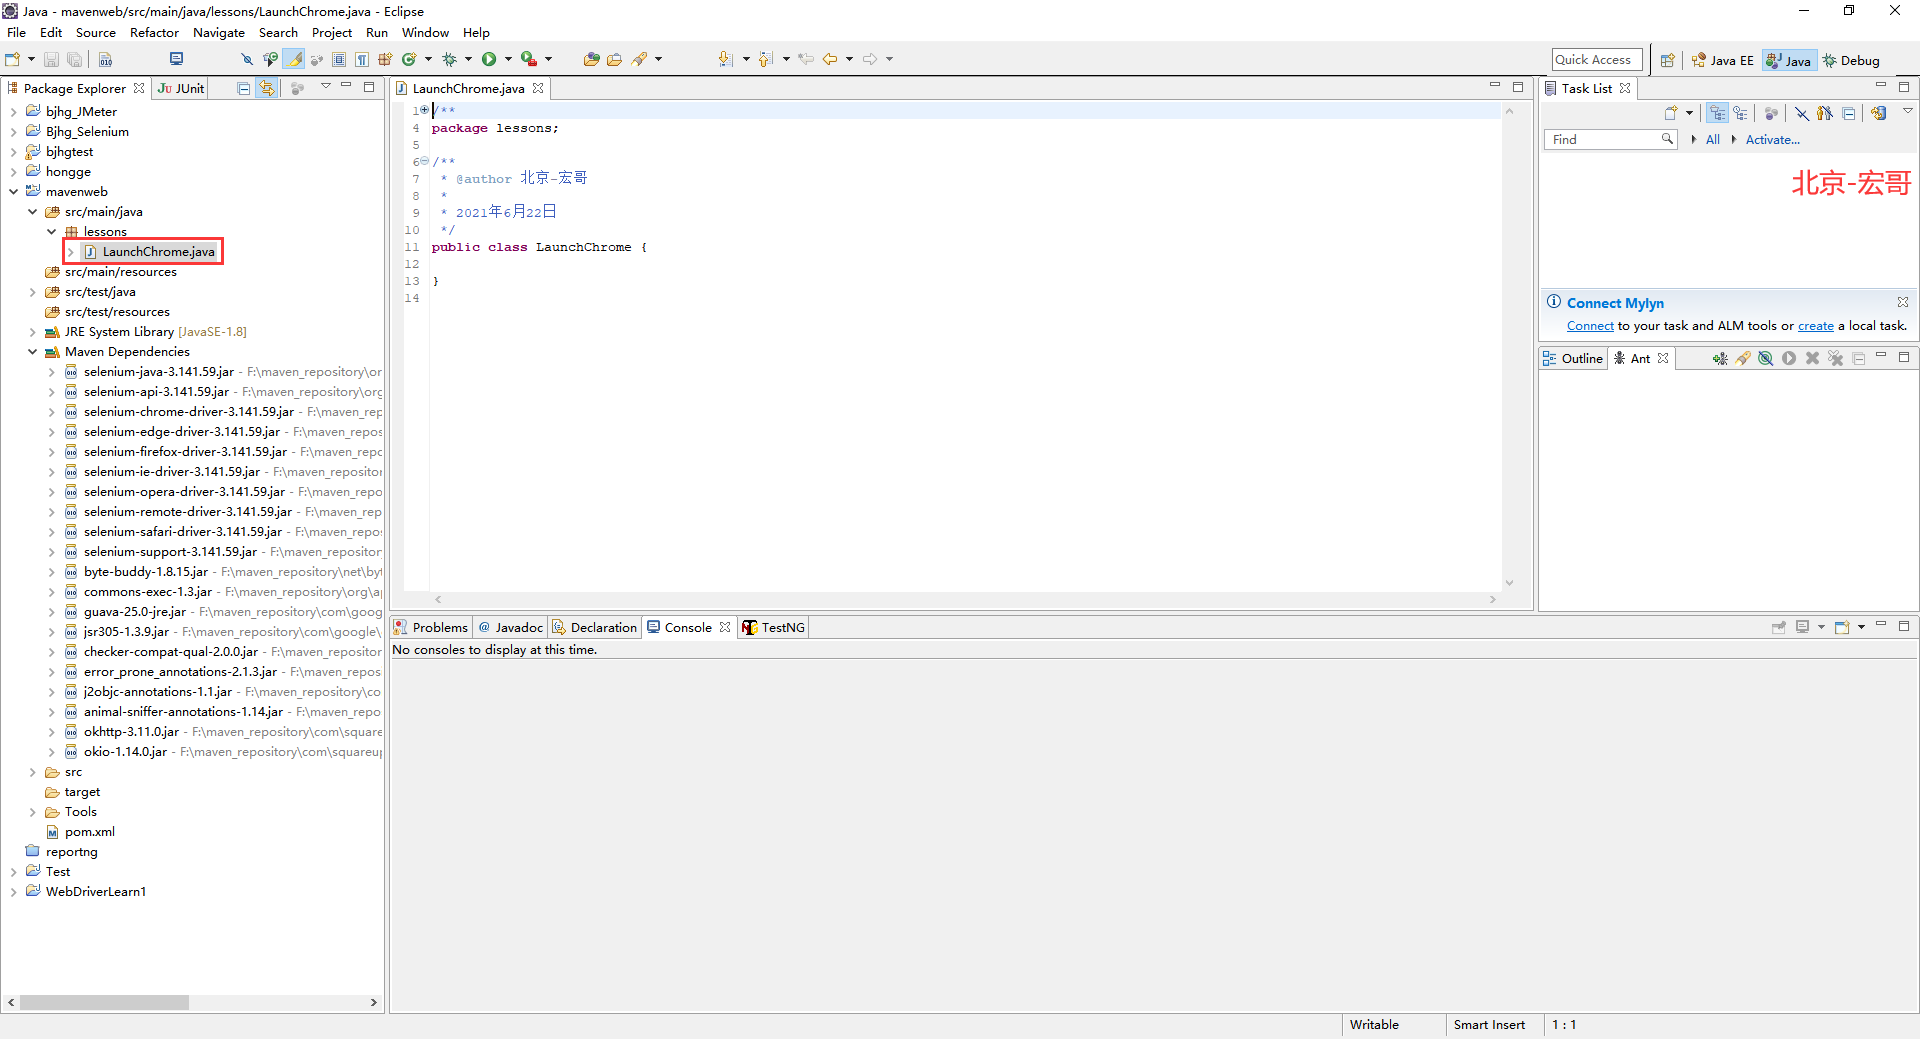
Task: Click the New Java Package icon
Action: coord(385,59)
